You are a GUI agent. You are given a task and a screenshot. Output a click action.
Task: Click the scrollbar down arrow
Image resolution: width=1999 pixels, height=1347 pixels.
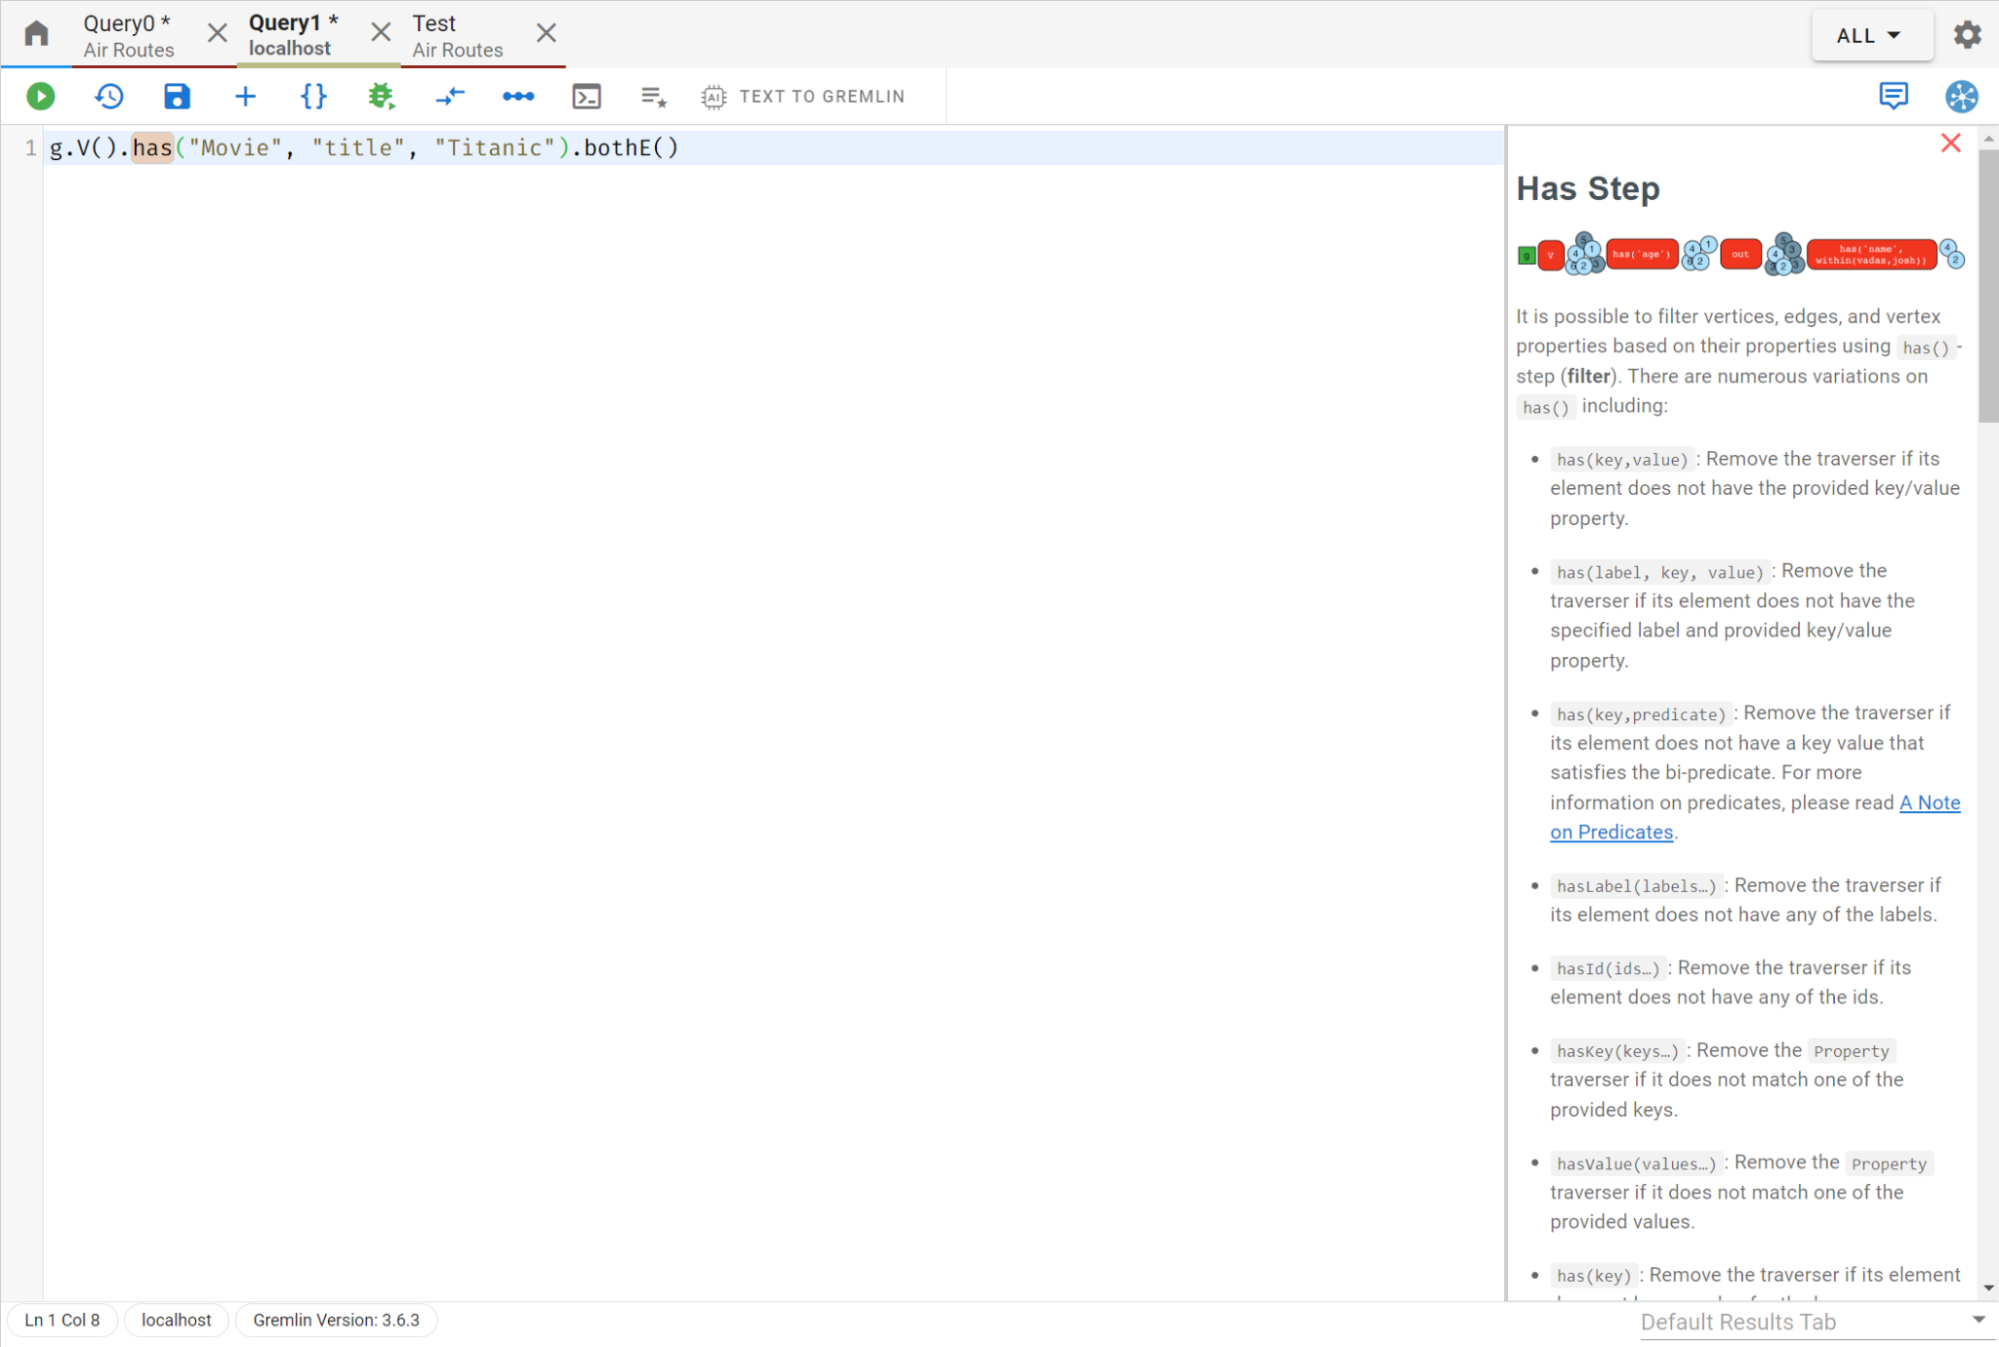pyautogui.click(x=1988, y=1288)
